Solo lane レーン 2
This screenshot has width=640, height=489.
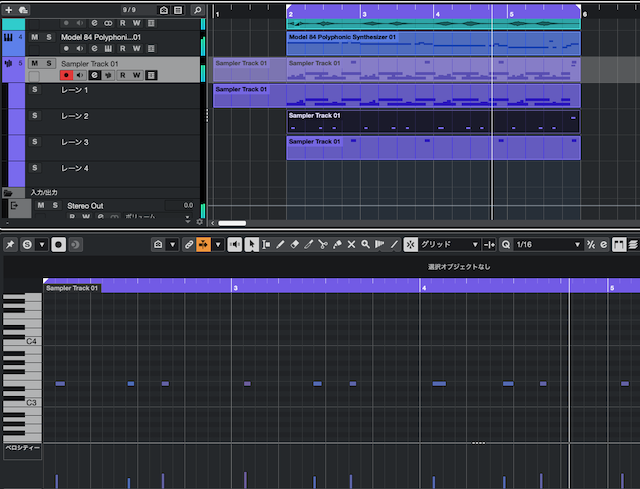pyautogui.click(x=35, y=116)
